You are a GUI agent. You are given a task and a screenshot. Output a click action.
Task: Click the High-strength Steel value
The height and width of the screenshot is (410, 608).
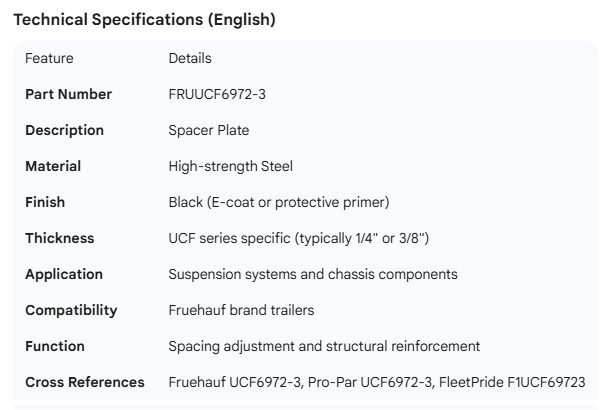[x=231, y=166]
